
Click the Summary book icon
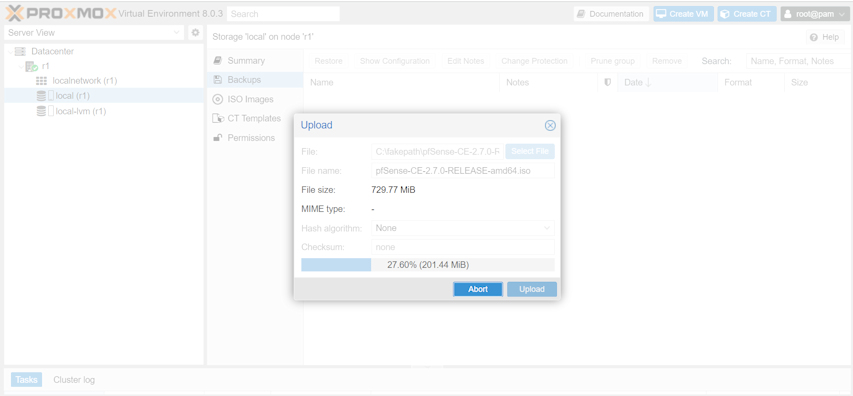(x=218, y=60)
